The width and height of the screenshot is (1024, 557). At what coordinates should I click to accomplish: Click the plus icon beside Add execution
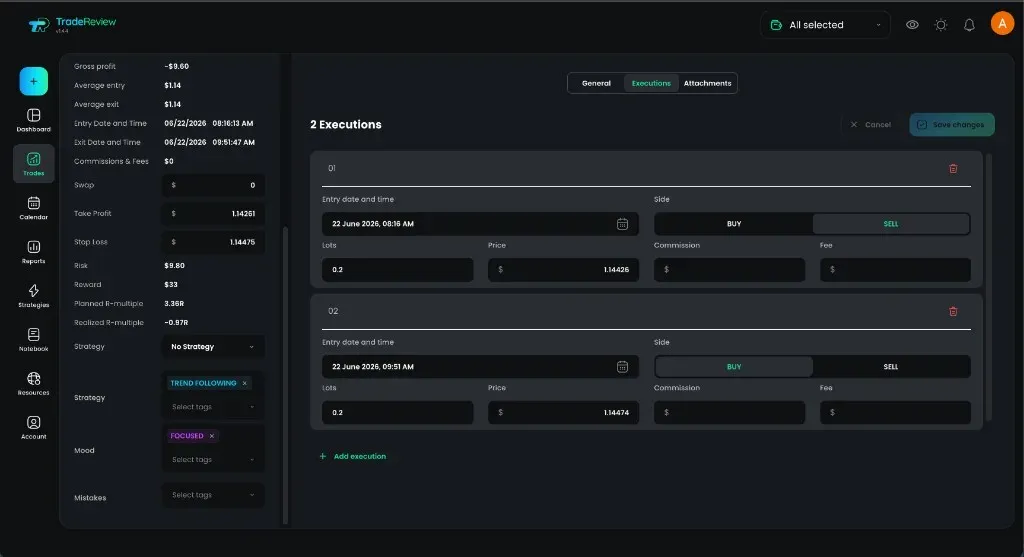point(323,456)
